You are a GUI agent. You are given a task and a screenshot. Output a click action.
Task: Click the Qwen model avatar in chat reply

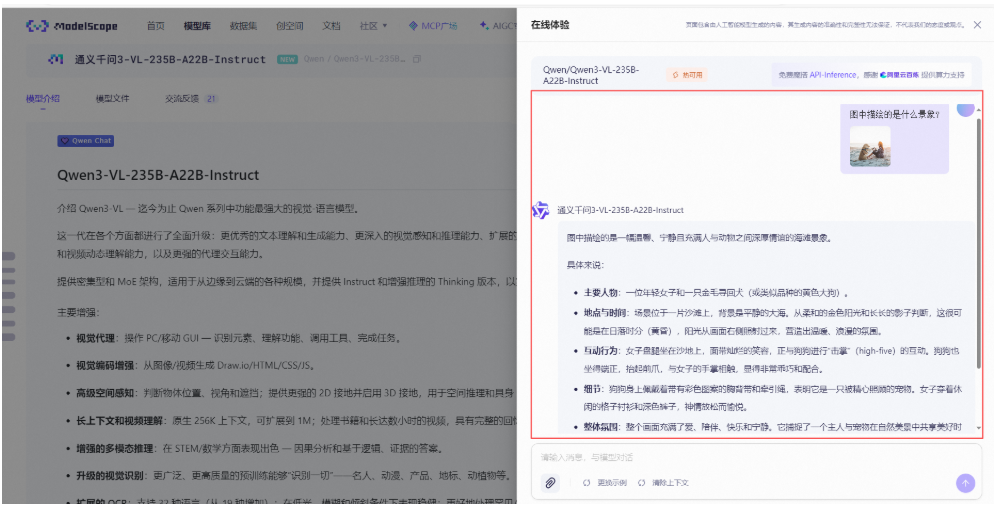pos(541,210)
